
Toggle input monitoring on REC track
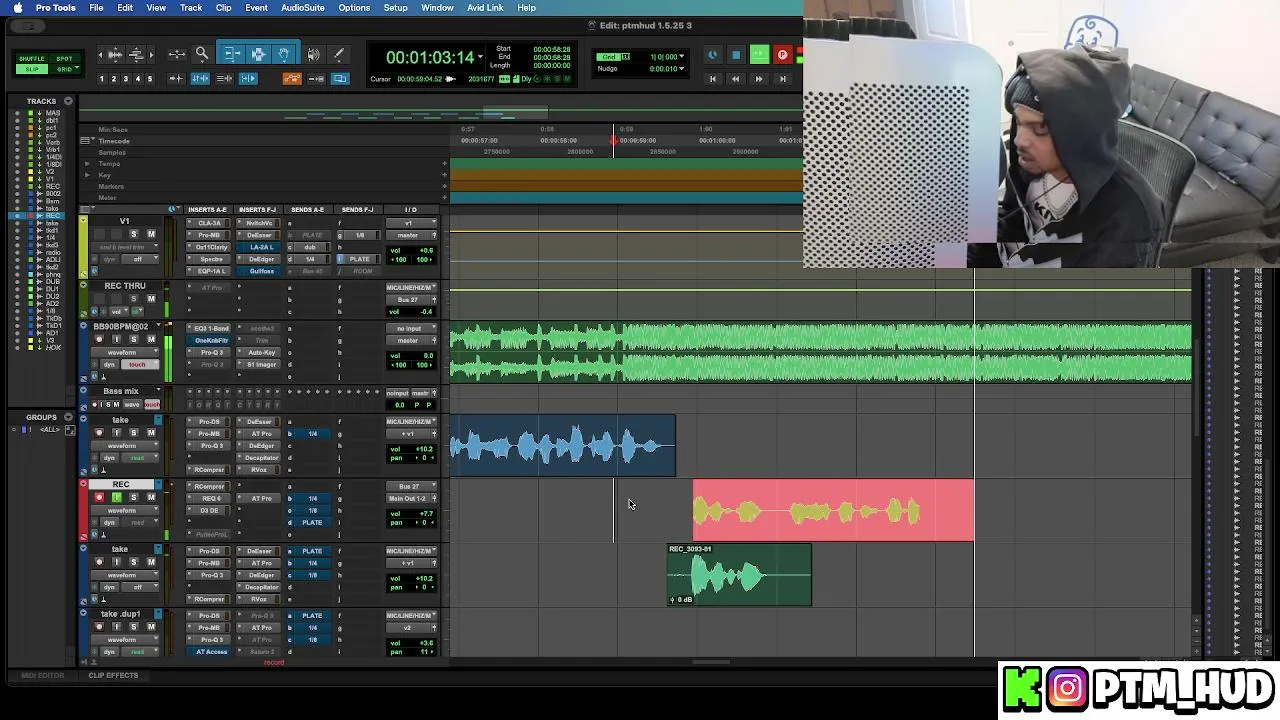[116, 497]
